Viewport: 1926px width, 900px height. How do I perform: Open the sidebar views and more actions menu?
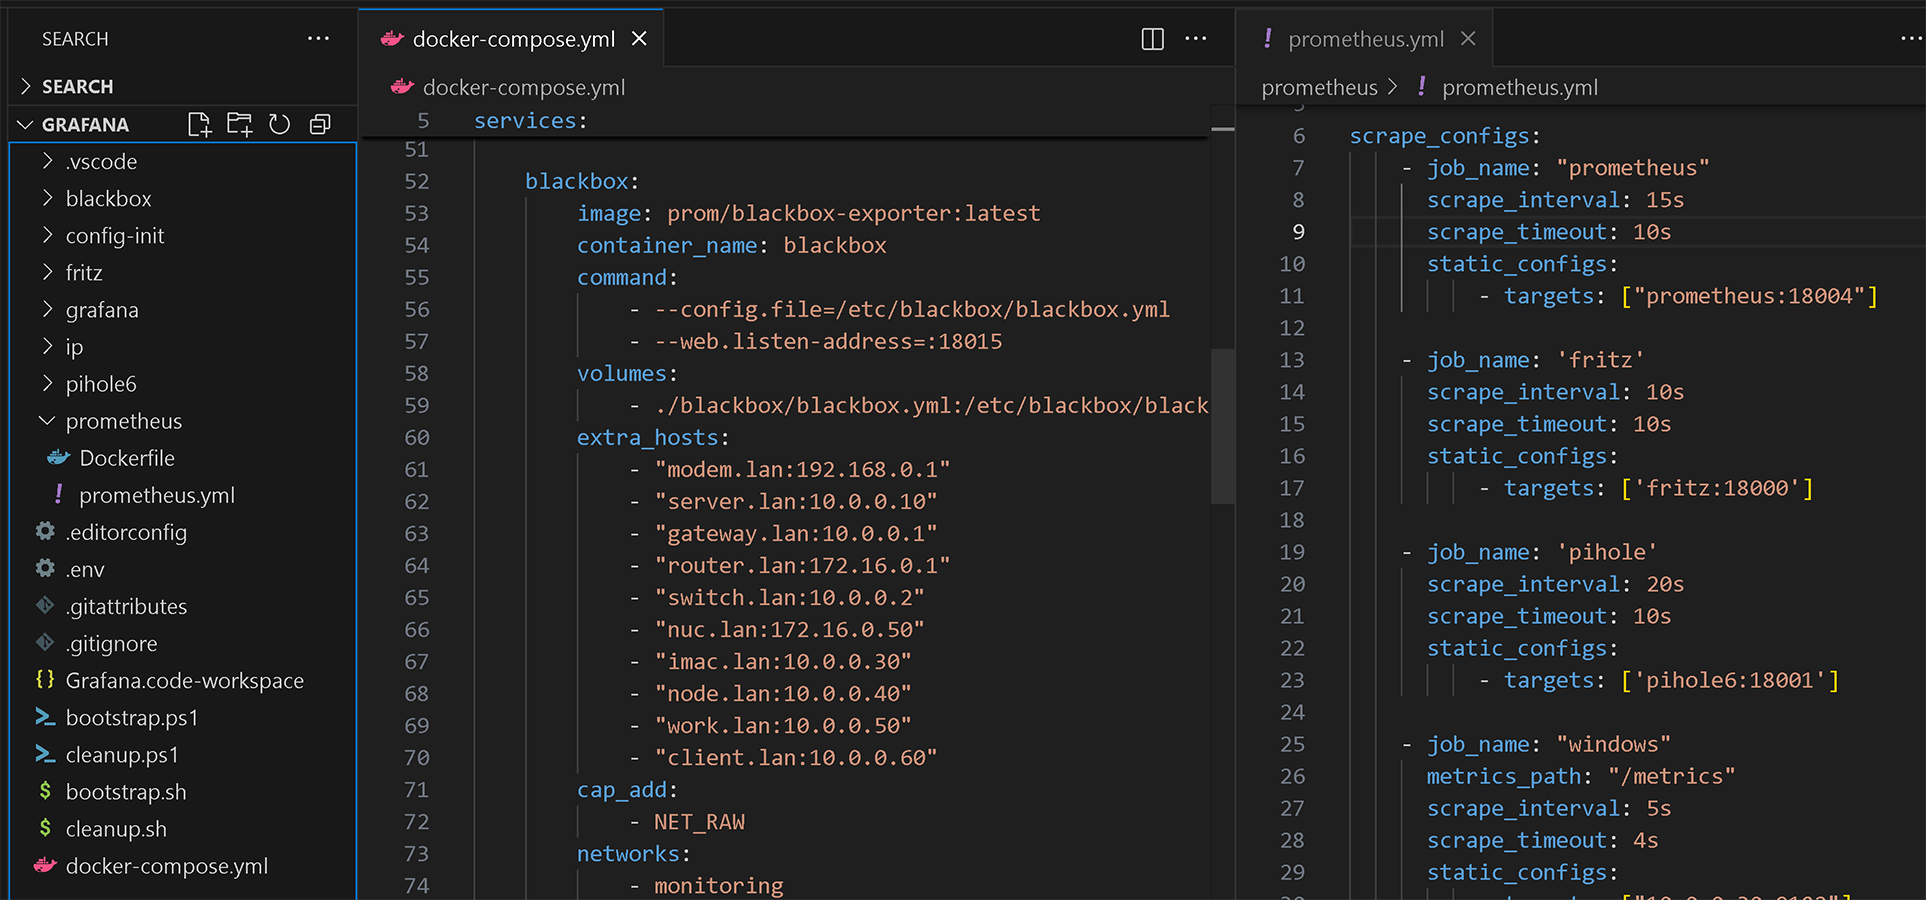pos(318,39)
